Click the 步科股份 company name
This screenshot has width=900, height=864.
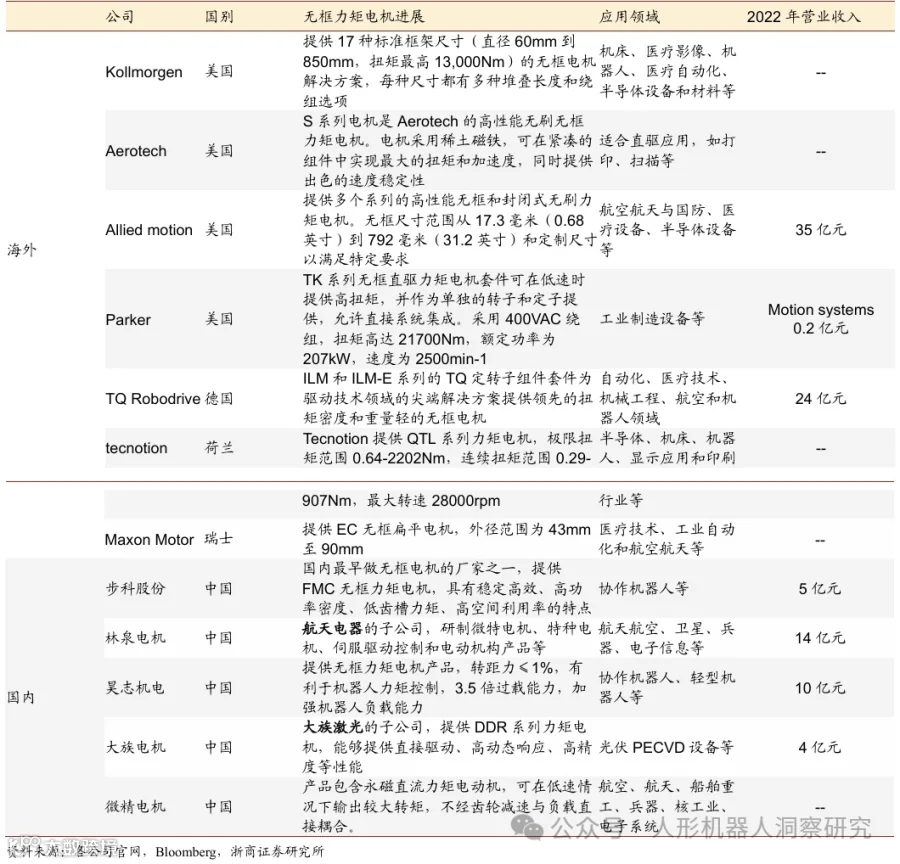pos(135,588)
